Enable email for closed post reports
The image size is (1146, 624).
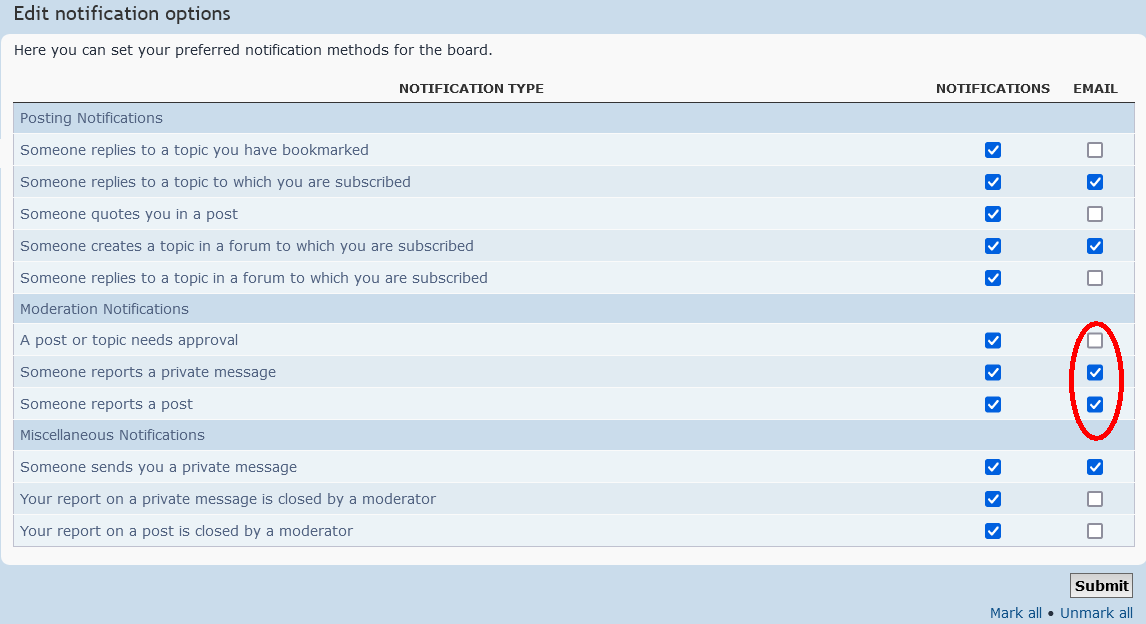[1094, 531]
